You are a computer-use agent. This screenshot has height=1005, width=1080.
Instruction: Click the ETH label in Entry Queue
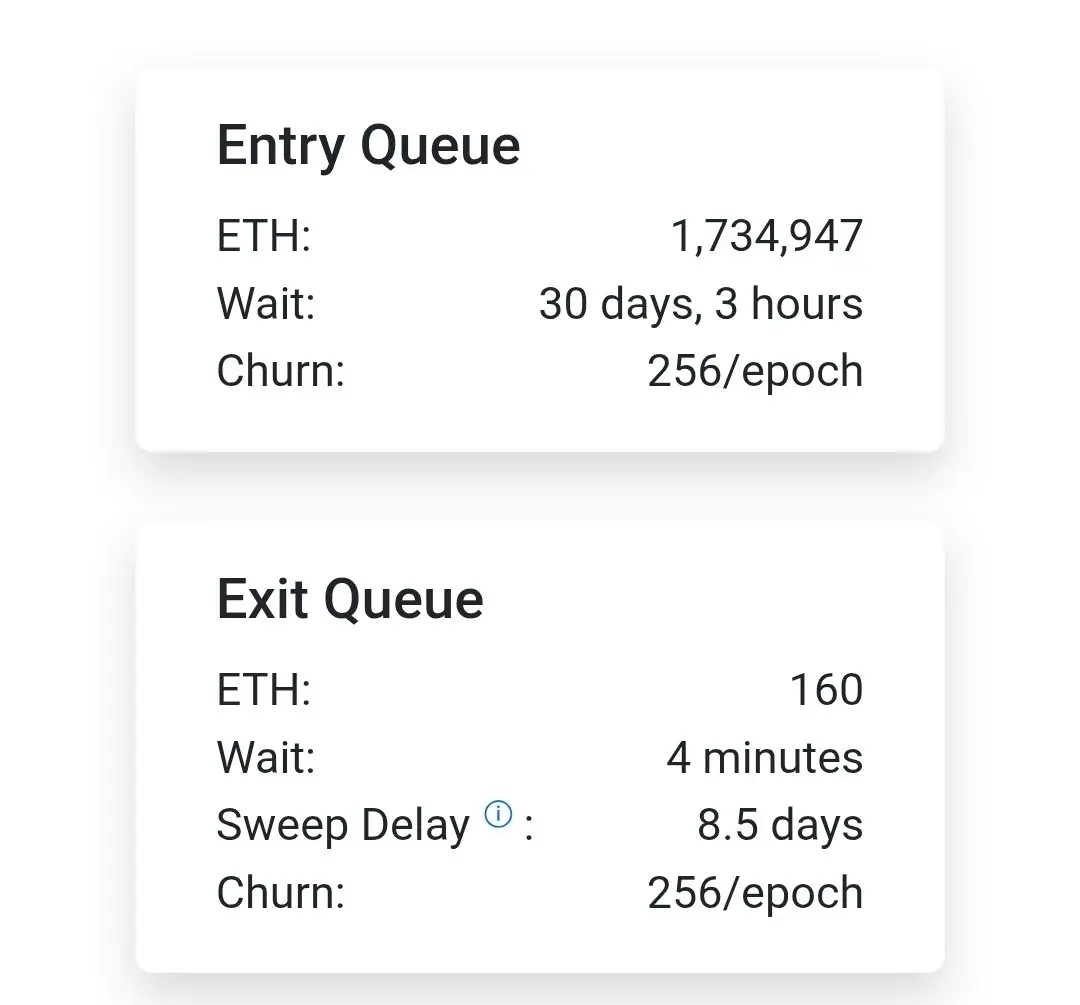pyautogui.click(x=264, y=236)
